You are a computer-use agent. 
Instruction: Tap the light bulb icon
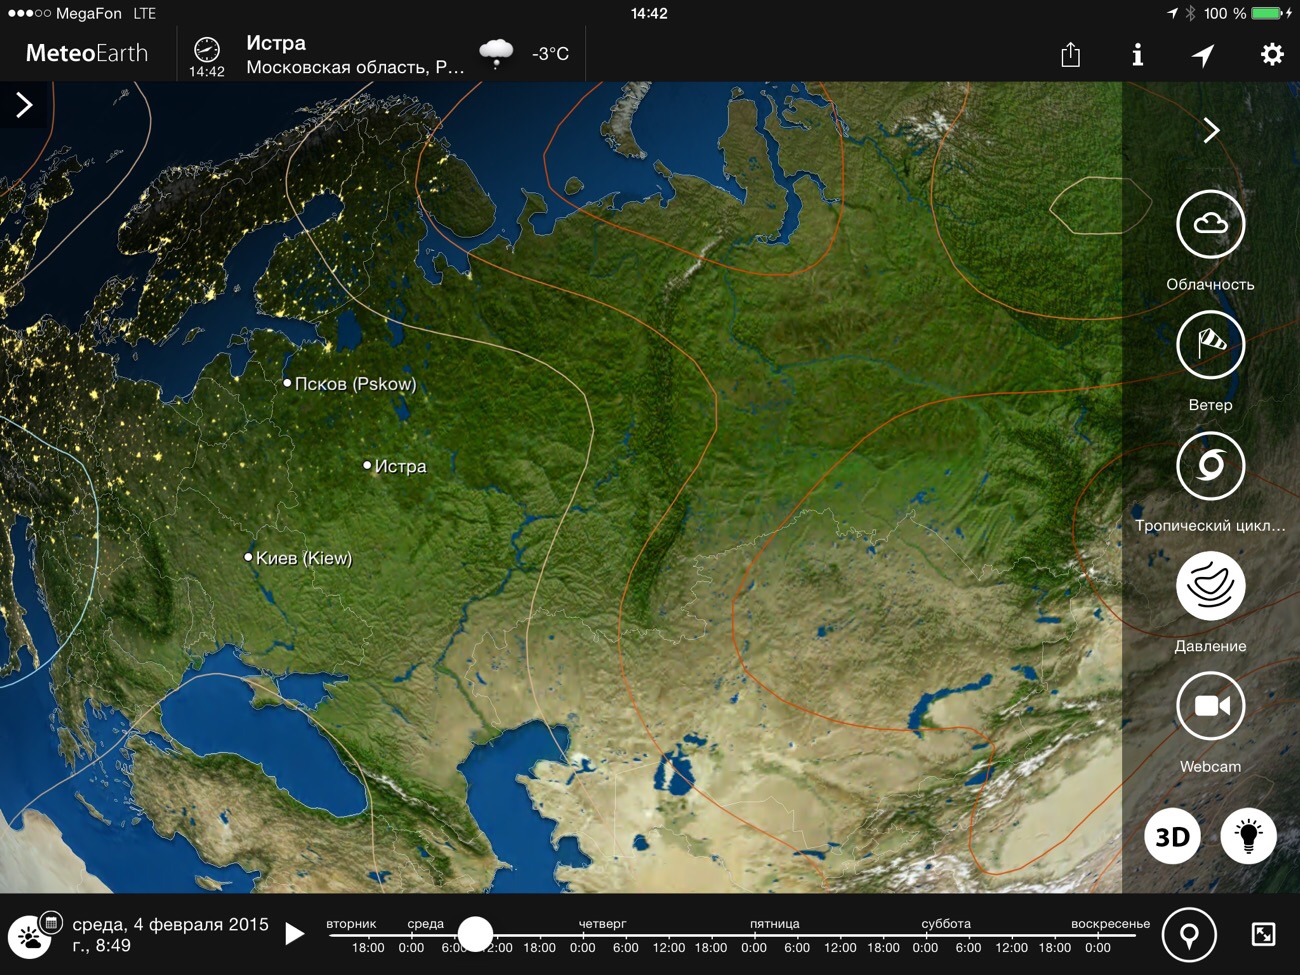(x=1248, y=836)
